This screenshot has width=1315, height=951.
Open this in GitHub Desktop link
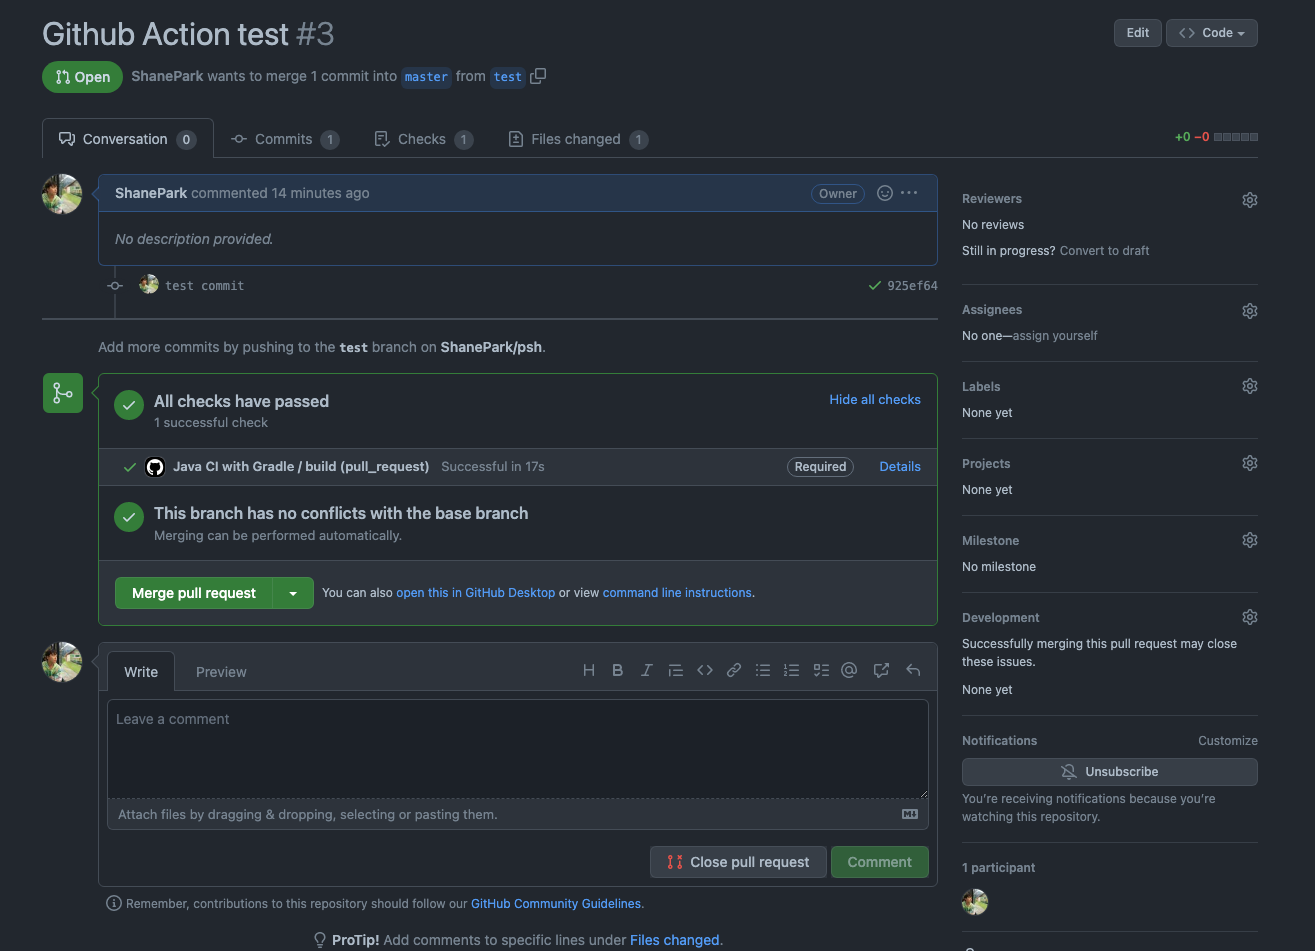(476, 593)
